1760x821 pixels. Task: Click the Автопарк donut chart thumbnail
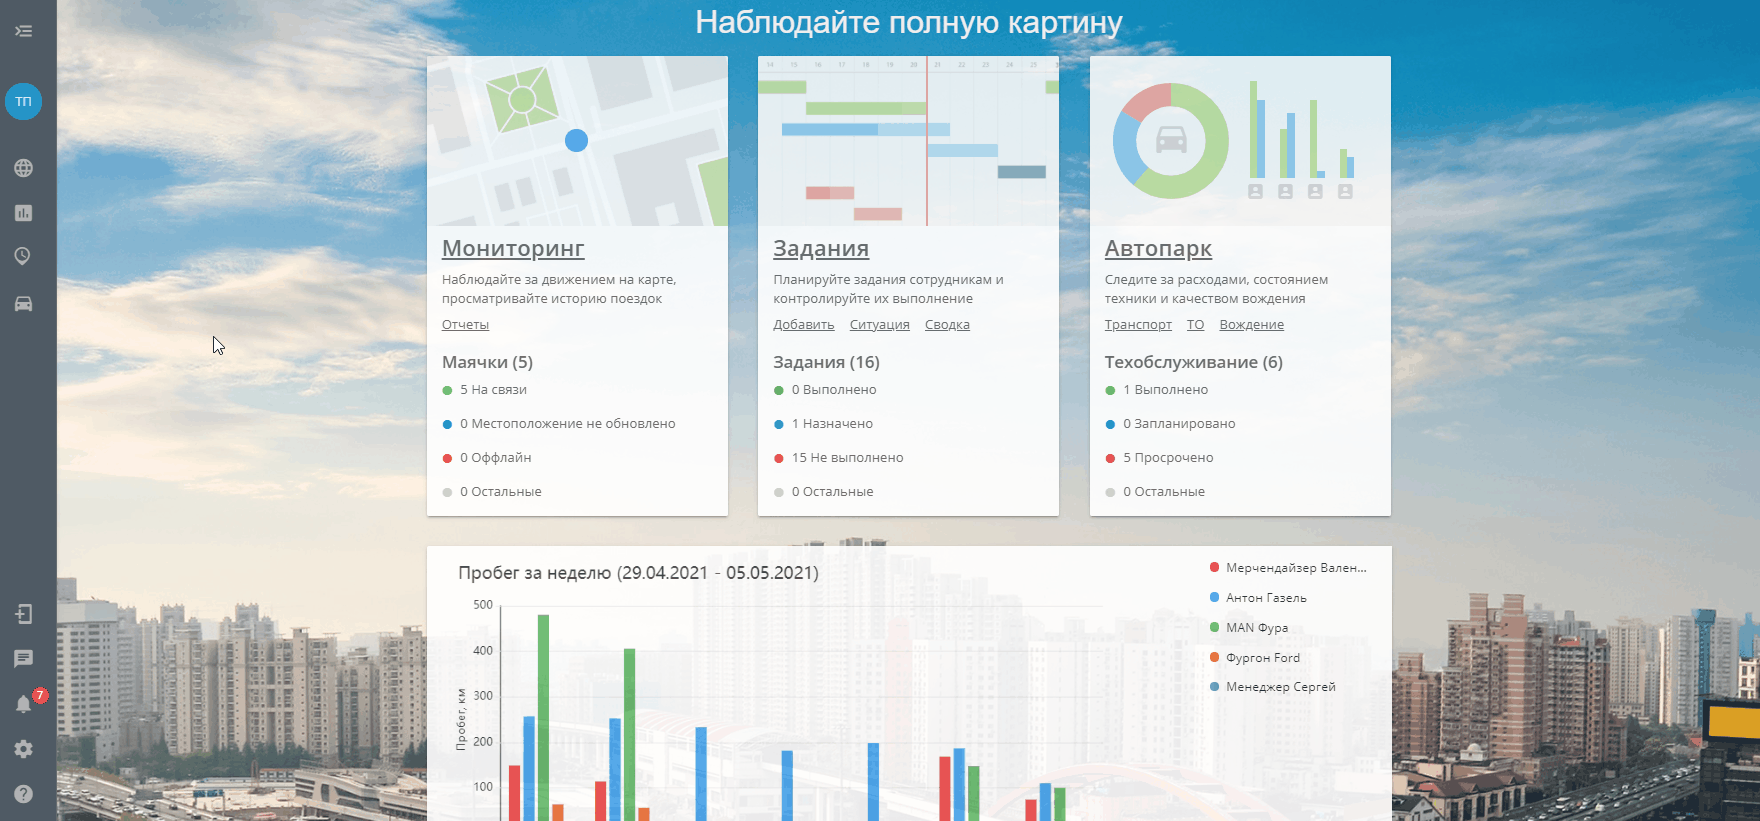click(1240, 141)
